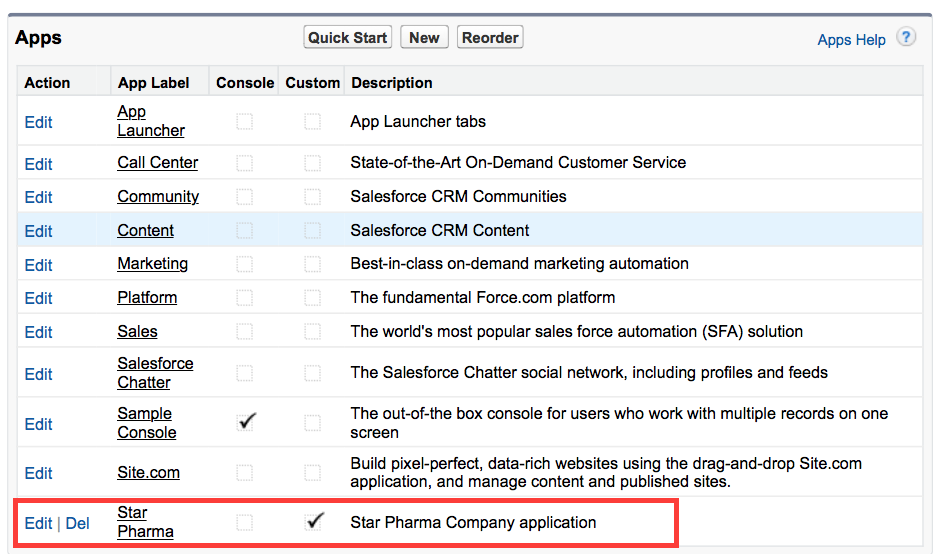The image size is (946, 554).
Task: Click the Quick Start button
Action: [348, 37]
